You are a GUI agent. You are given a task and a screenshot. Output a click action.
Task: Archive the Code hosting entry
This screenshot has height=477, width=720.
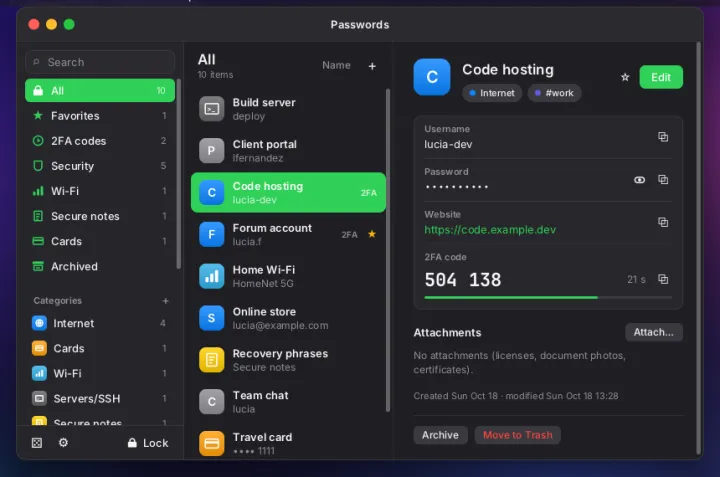click(440, 435)
